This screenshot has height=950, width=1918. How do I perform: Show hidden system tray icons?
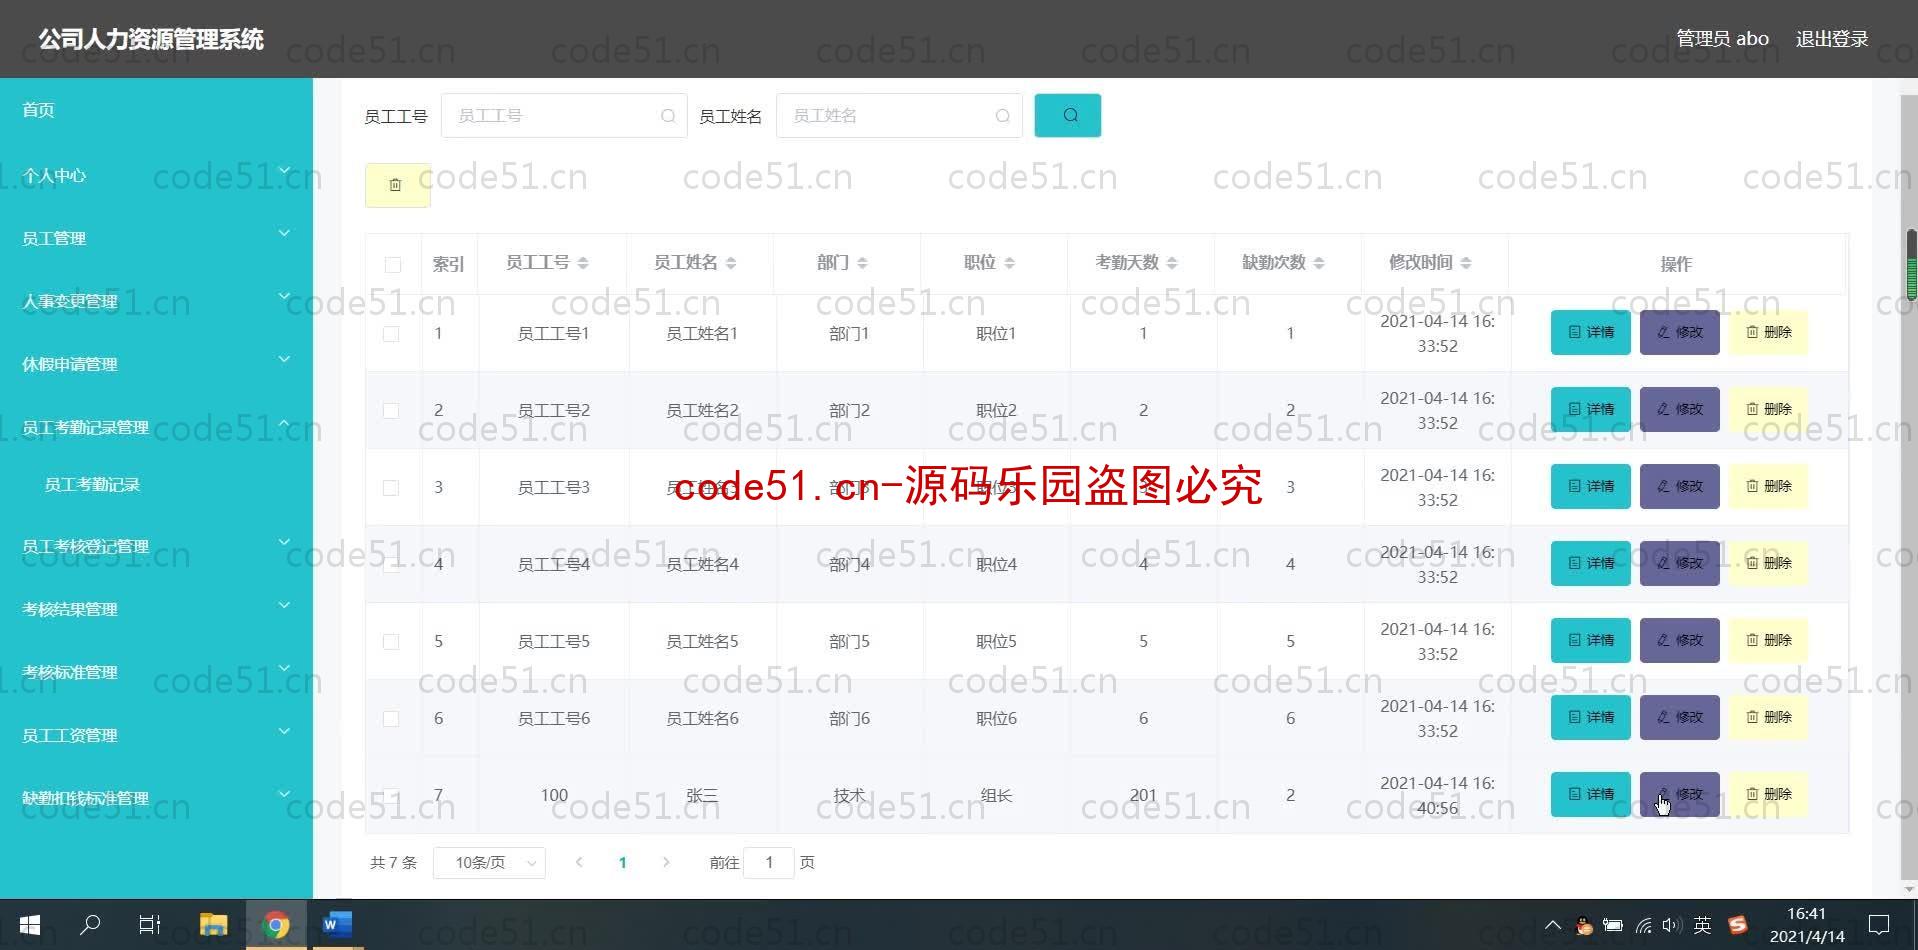(1552, 925)
